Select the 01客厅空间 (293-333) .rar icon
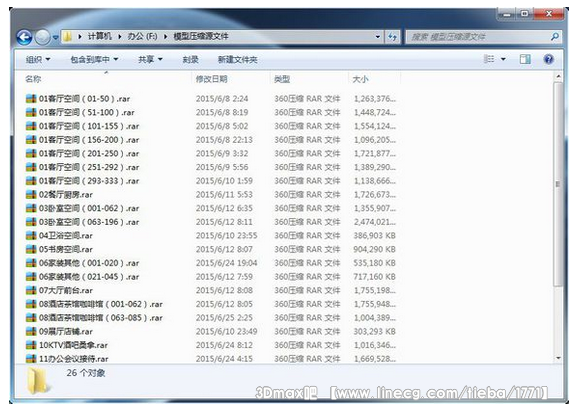Image resolution: width=577 pixels, height=410 pixels. click(31, 181)
